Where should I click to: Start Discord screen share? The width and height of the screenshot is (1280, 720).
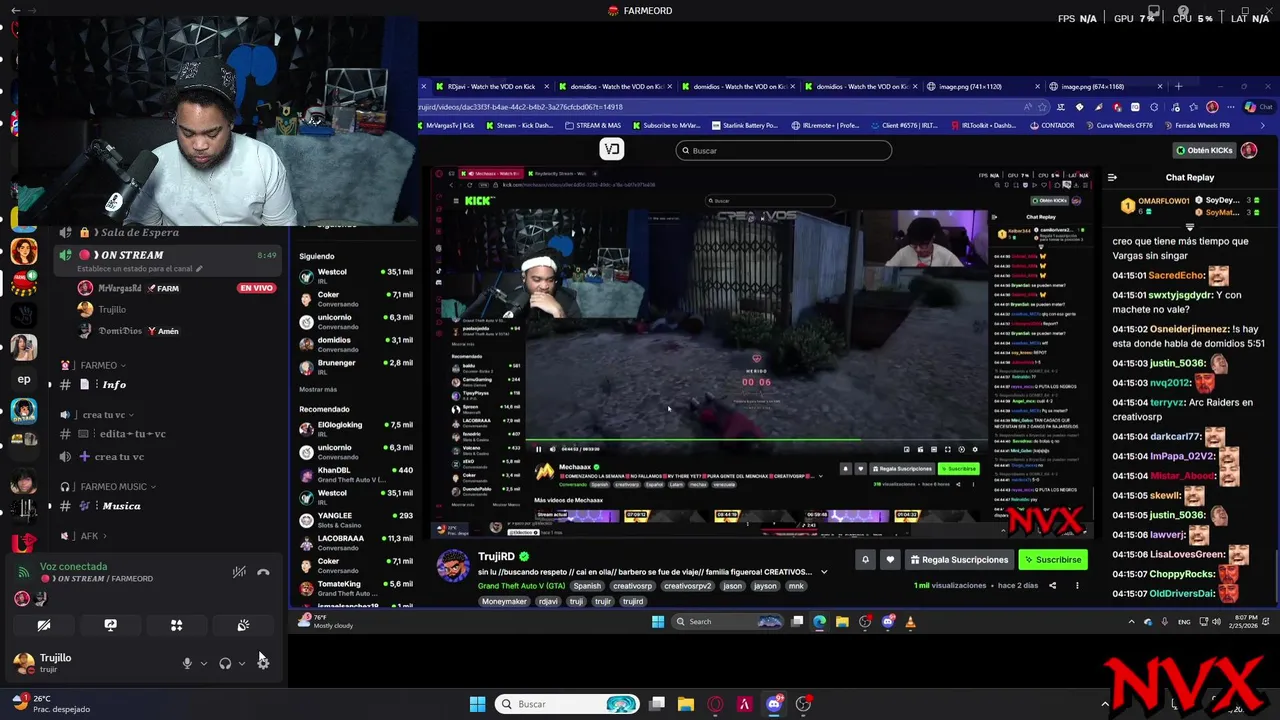[x=110, y=625]
